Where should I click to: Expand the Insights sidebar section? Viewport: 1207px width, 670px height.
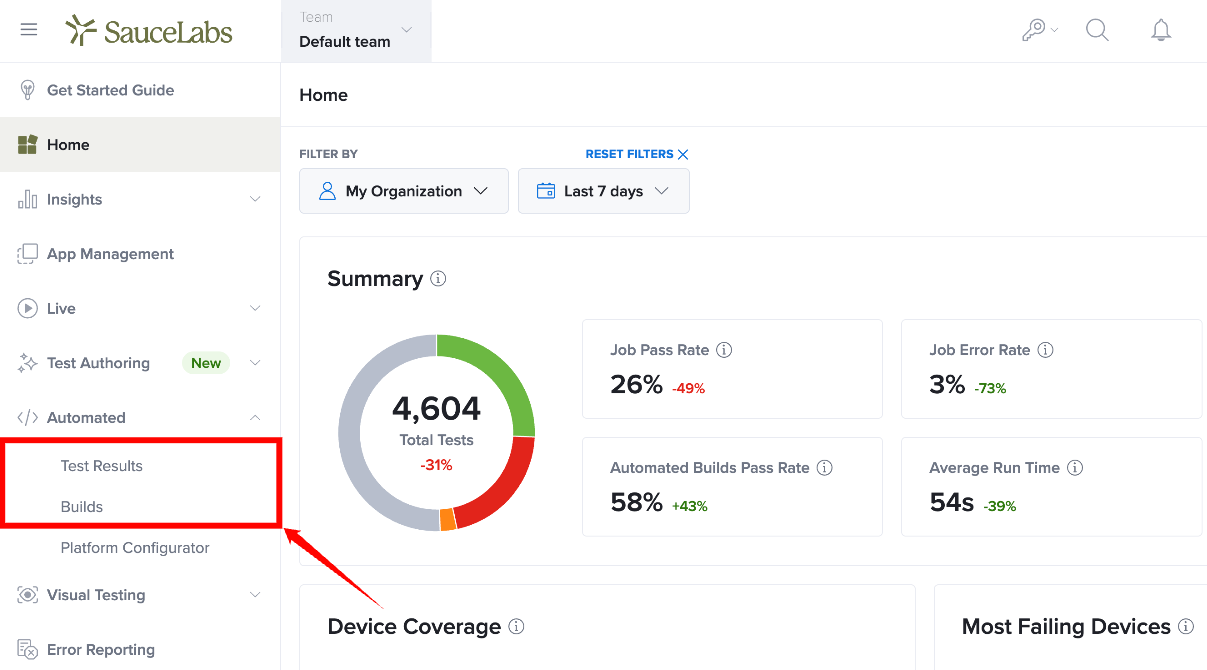(140, 200)
